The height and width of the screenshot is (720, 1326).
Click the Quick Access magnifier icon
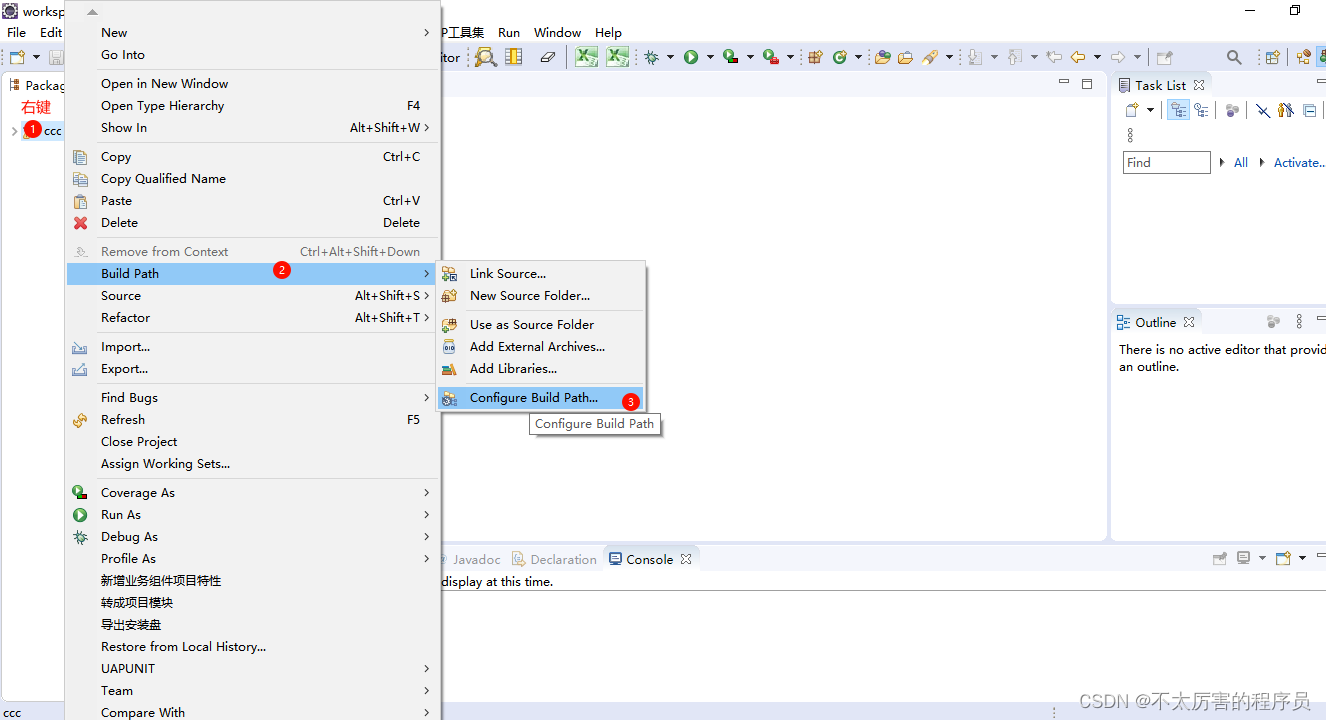(x=1234, y=57)
